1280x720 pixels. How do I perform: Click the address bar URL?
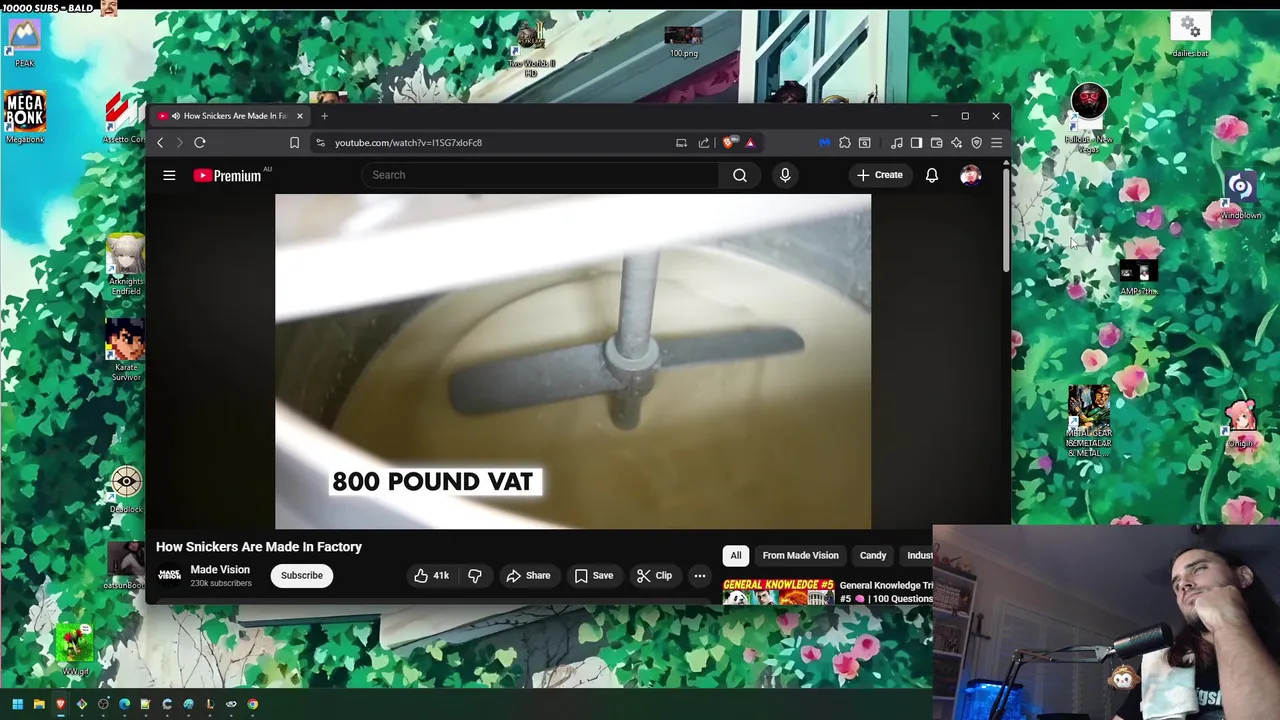408,143
